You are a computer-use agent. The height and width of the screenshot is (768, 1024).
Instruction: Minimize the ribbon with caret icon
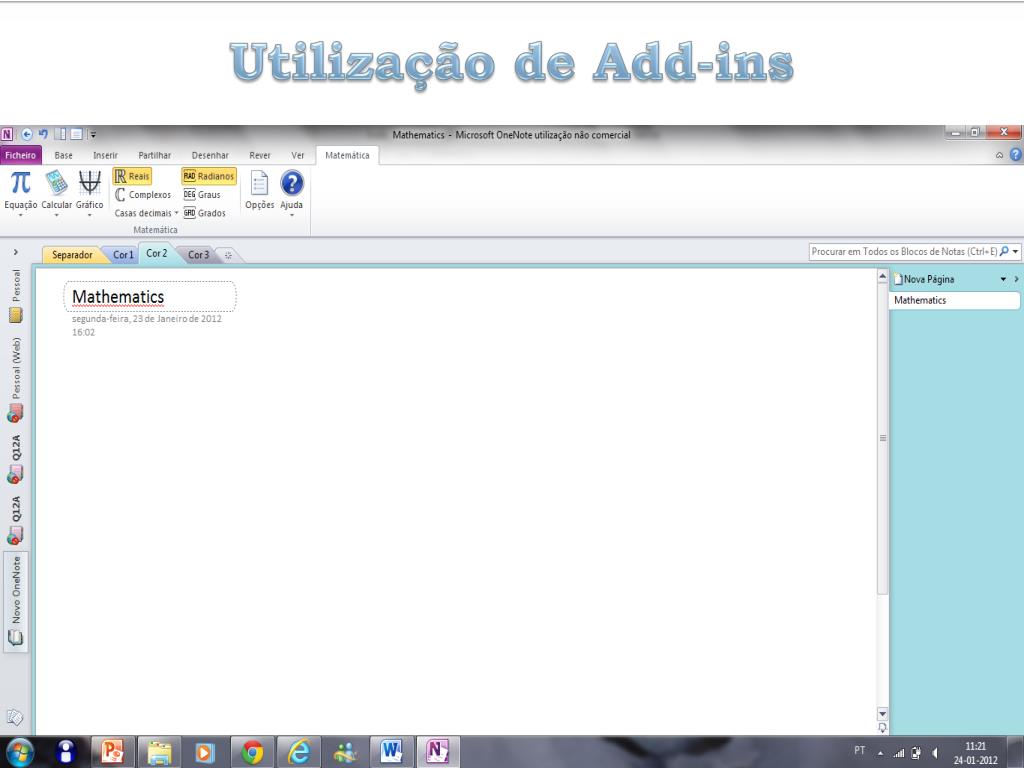coord(999,155)
